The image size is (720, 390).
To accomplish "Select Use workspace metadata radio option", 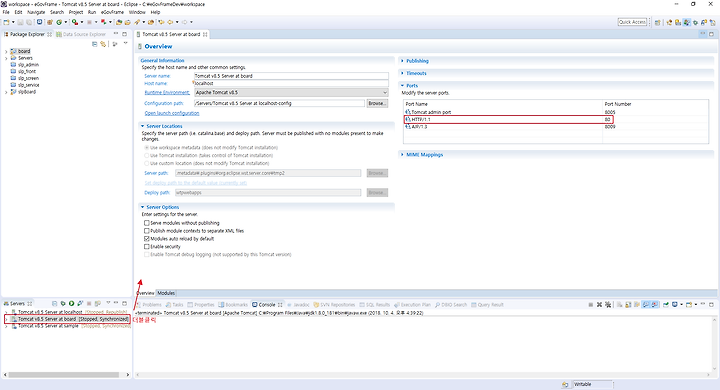I will (x=147, y=148).
